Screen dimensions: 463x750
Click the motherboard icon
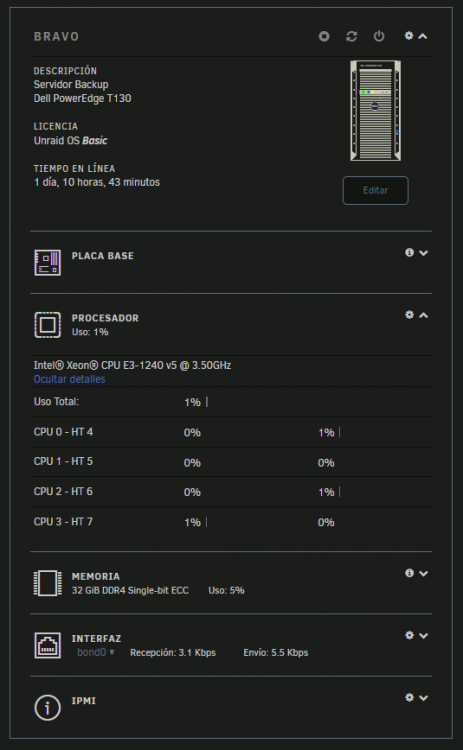coord(47,263)
